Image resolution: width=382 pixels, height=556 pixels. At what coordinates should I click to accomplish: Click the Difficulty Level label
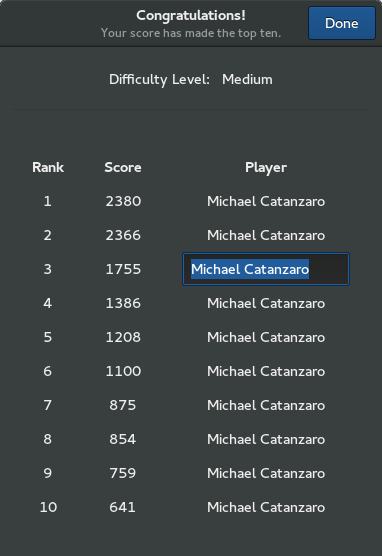(x=159, y=79)
